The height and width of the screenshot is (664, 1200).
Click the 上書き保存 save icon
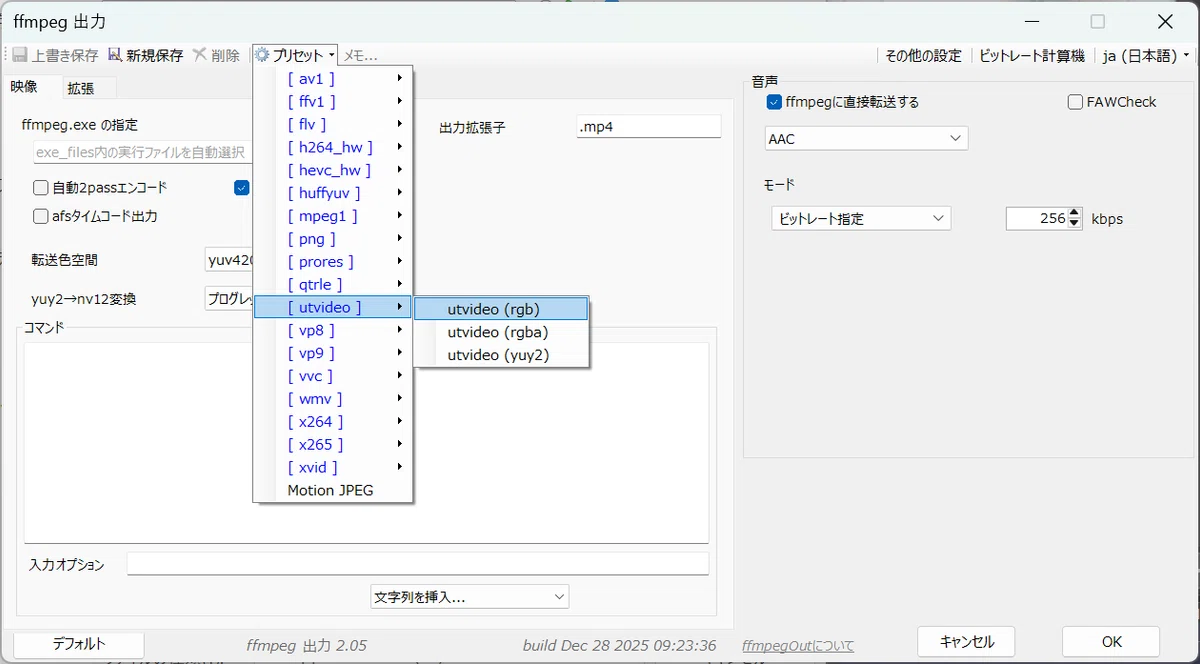(x=20, y=56)
